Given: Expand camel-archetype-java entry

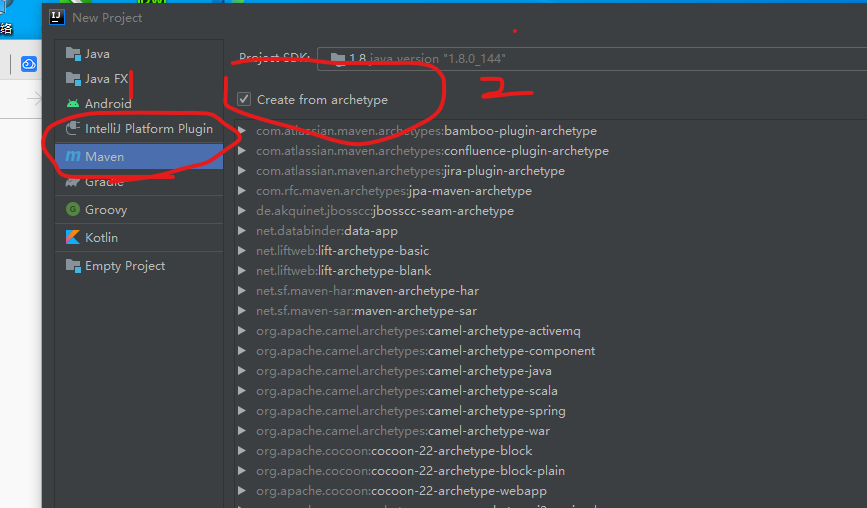Looking at the screenshot, I should pyautogui.click(x=242, y=370).
